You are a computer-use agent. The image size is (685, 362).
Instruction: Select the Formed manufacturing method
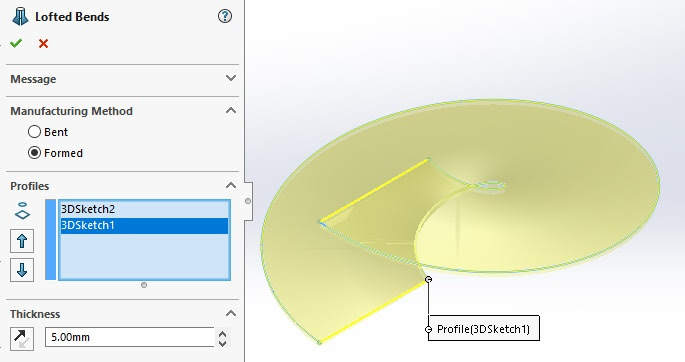tap(35, 152)
